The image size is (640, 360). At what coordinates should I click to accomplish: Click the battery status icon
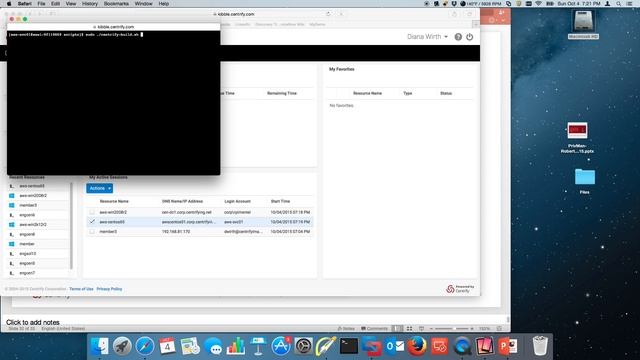[549, 4]
